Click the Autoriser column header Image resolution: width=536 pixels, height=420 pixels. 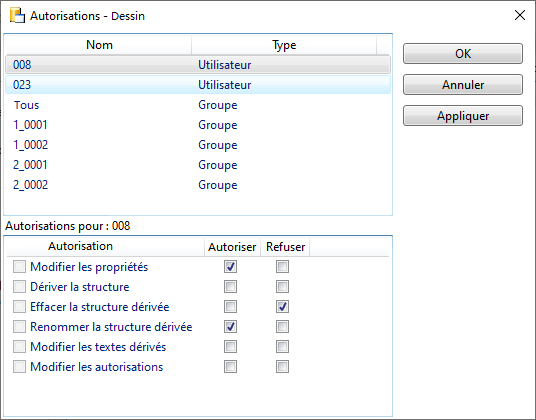tap(232, 247)
